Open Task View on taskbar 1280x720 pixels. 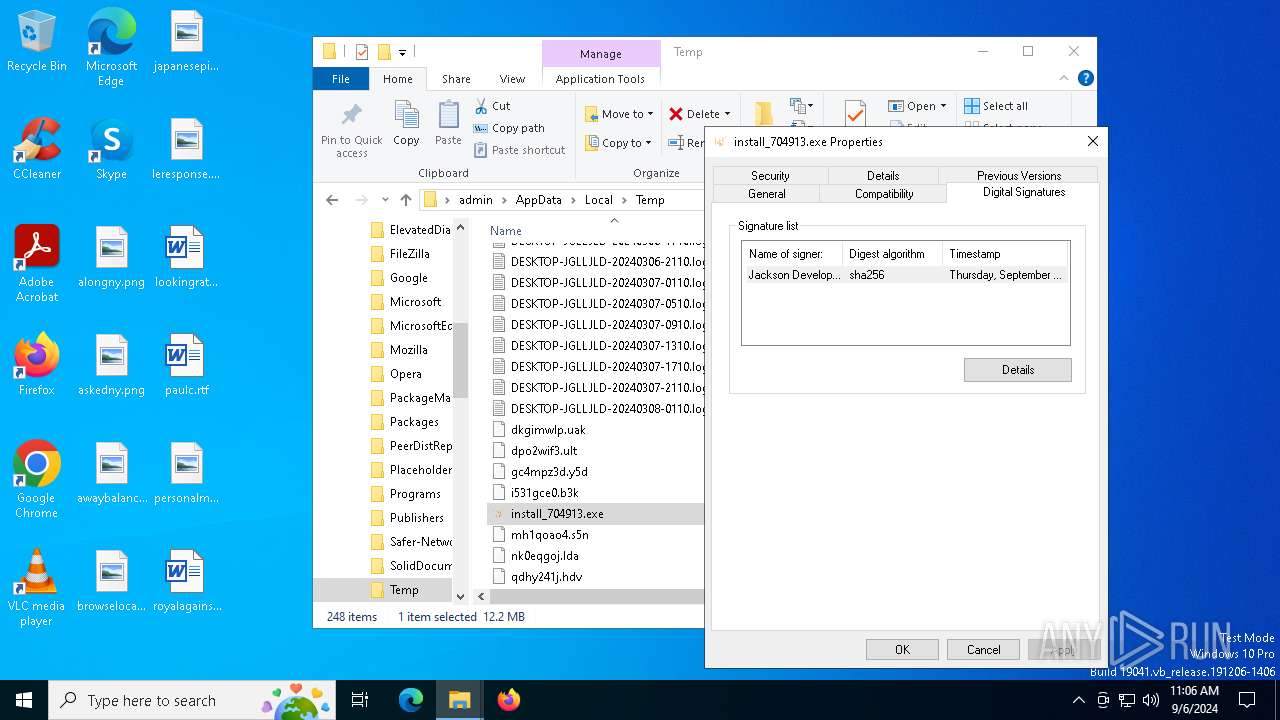(x=360, y=700)
